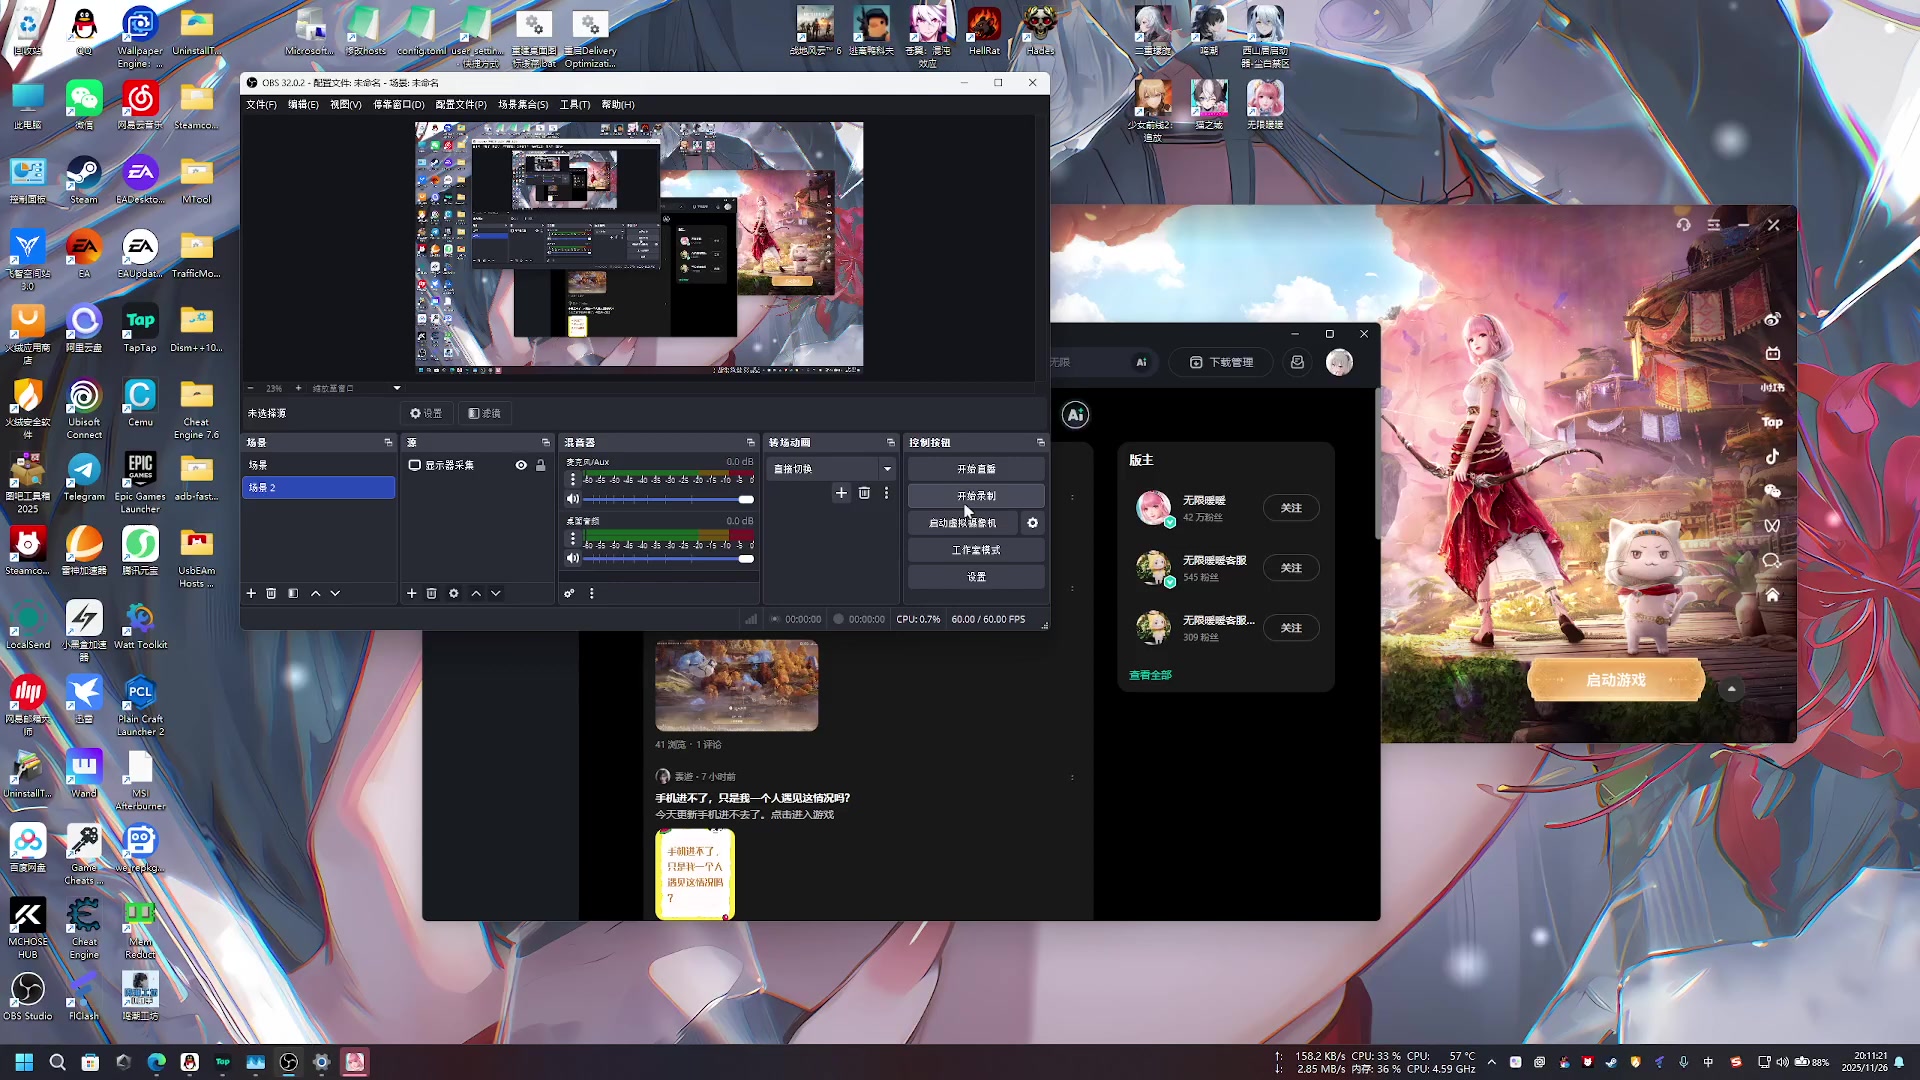Expand the 直接切换 transition dropdown
This screenshot has width=1920, height=1080.
click(x=887, y=469)
